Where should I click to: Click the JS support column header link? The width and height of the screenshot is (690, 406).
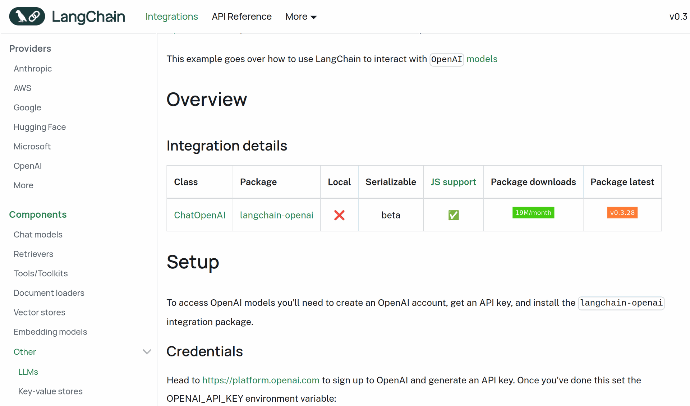[x=453, y=182]
